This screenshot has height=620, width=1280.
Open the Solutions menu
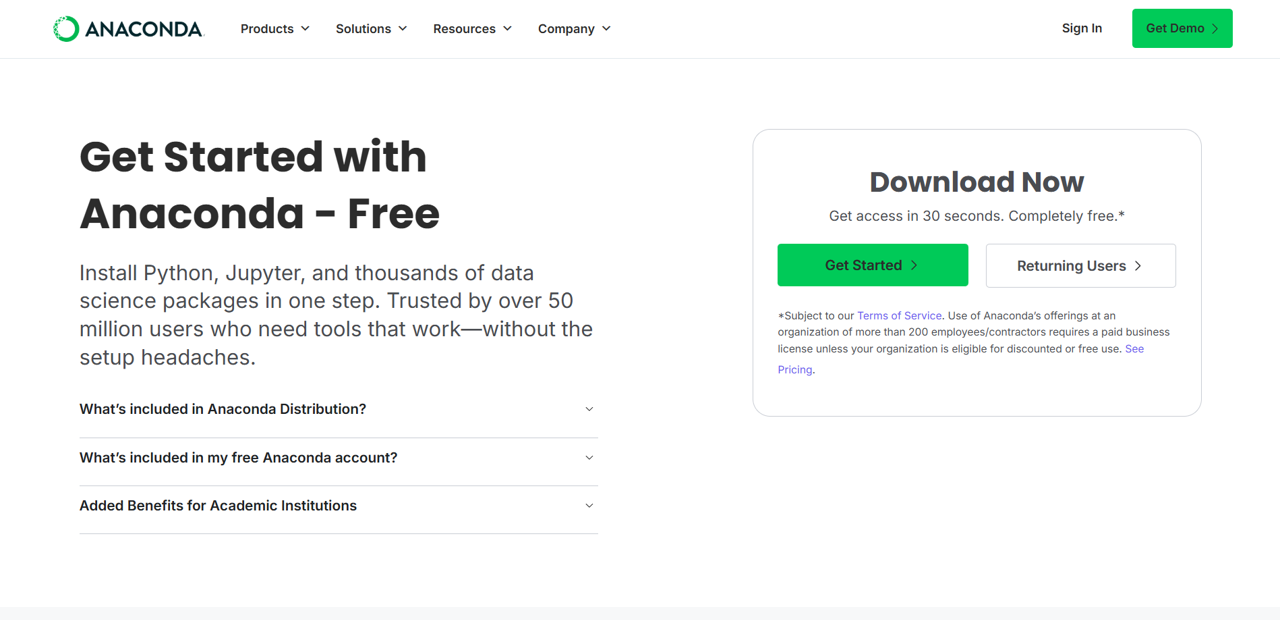click(x=362, y=29)
